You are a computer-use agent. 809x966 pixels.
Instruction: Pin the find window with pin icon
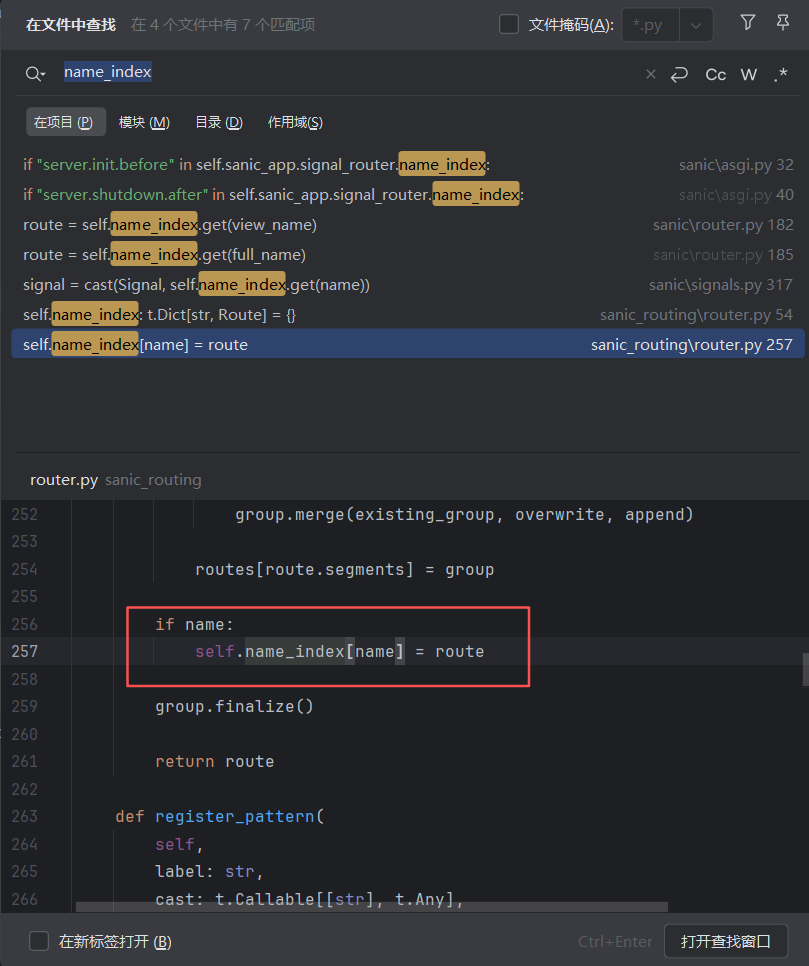pyautogui.click(x=783, y=23)
